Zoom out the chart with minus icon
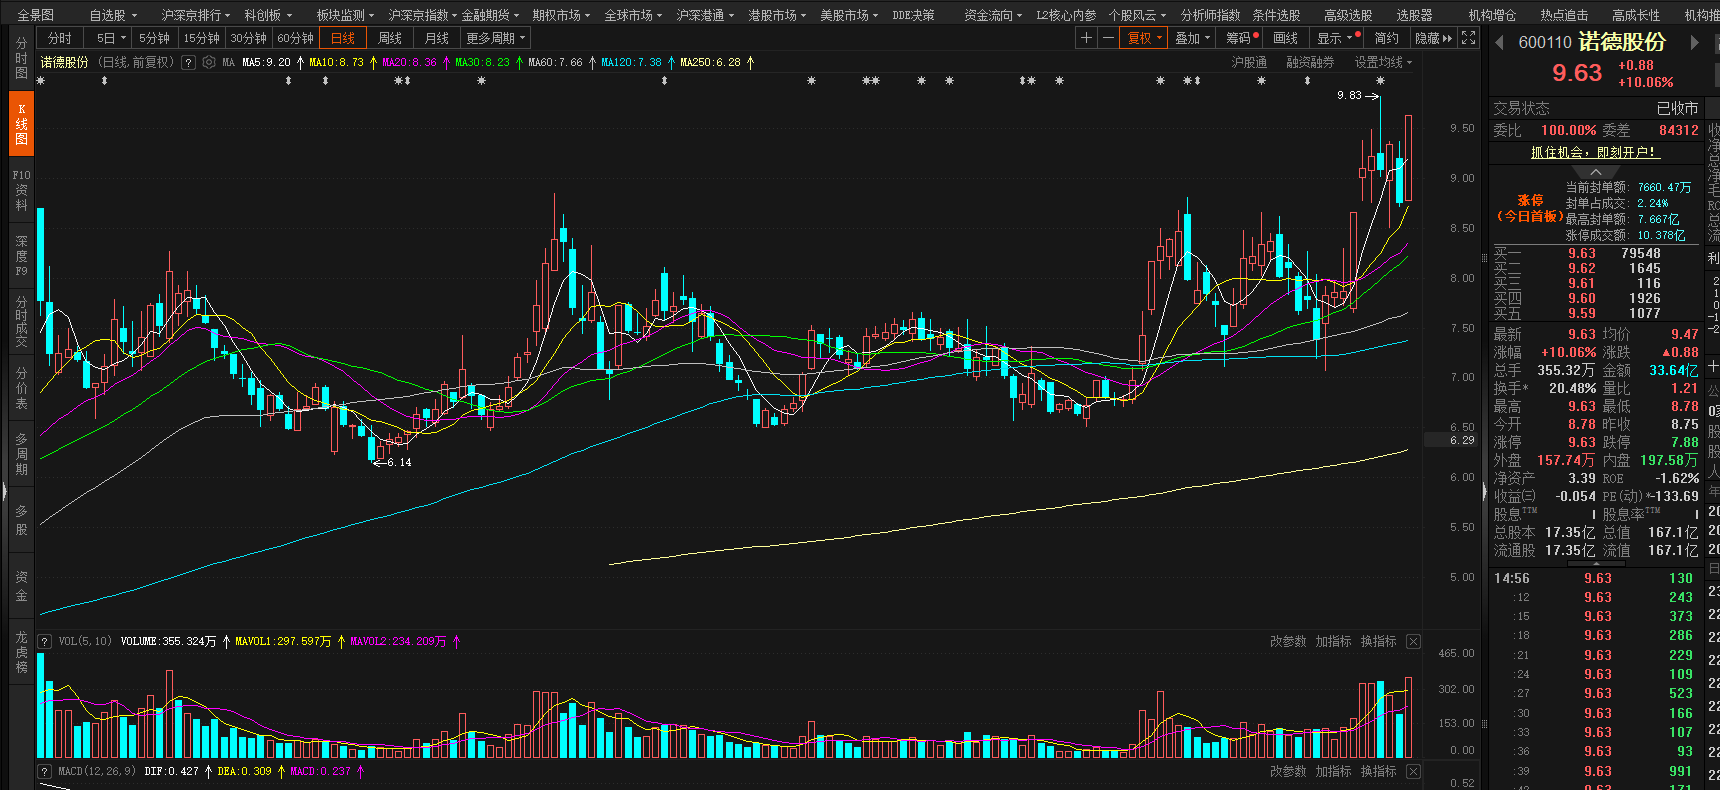Viewport: 1720px width, 790px height. click(1108, 38)
